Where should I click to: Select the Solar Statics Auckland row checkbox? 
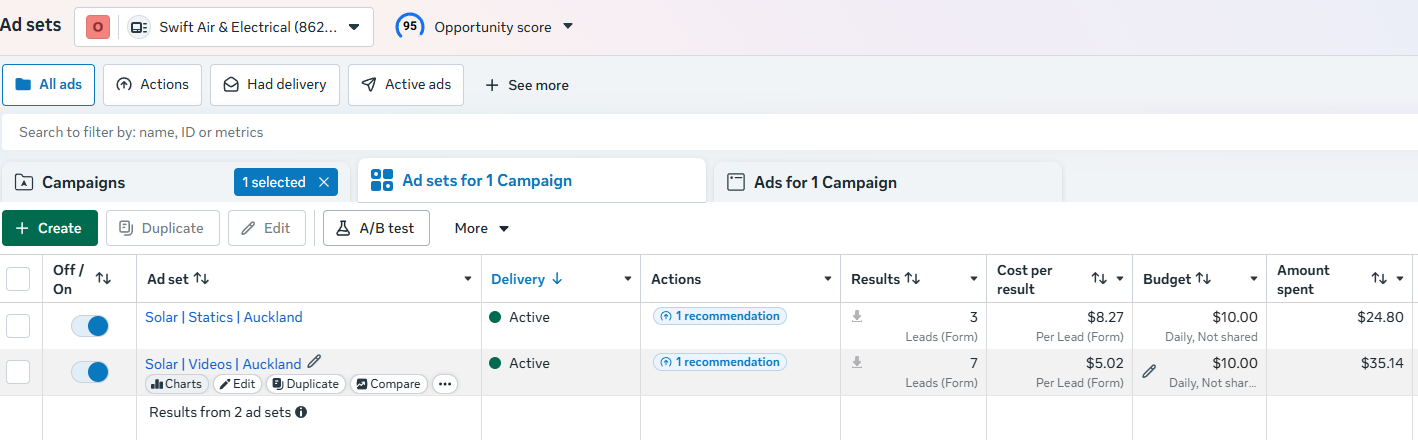pyautogui.click(x=18, y=325)
